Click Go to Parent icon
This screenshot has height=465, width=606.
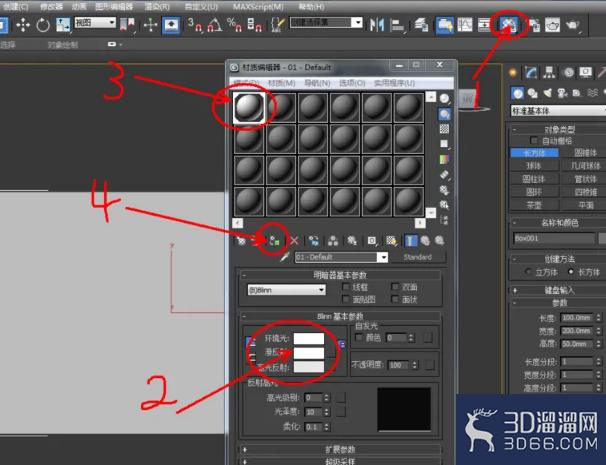(x=425, y=241)
